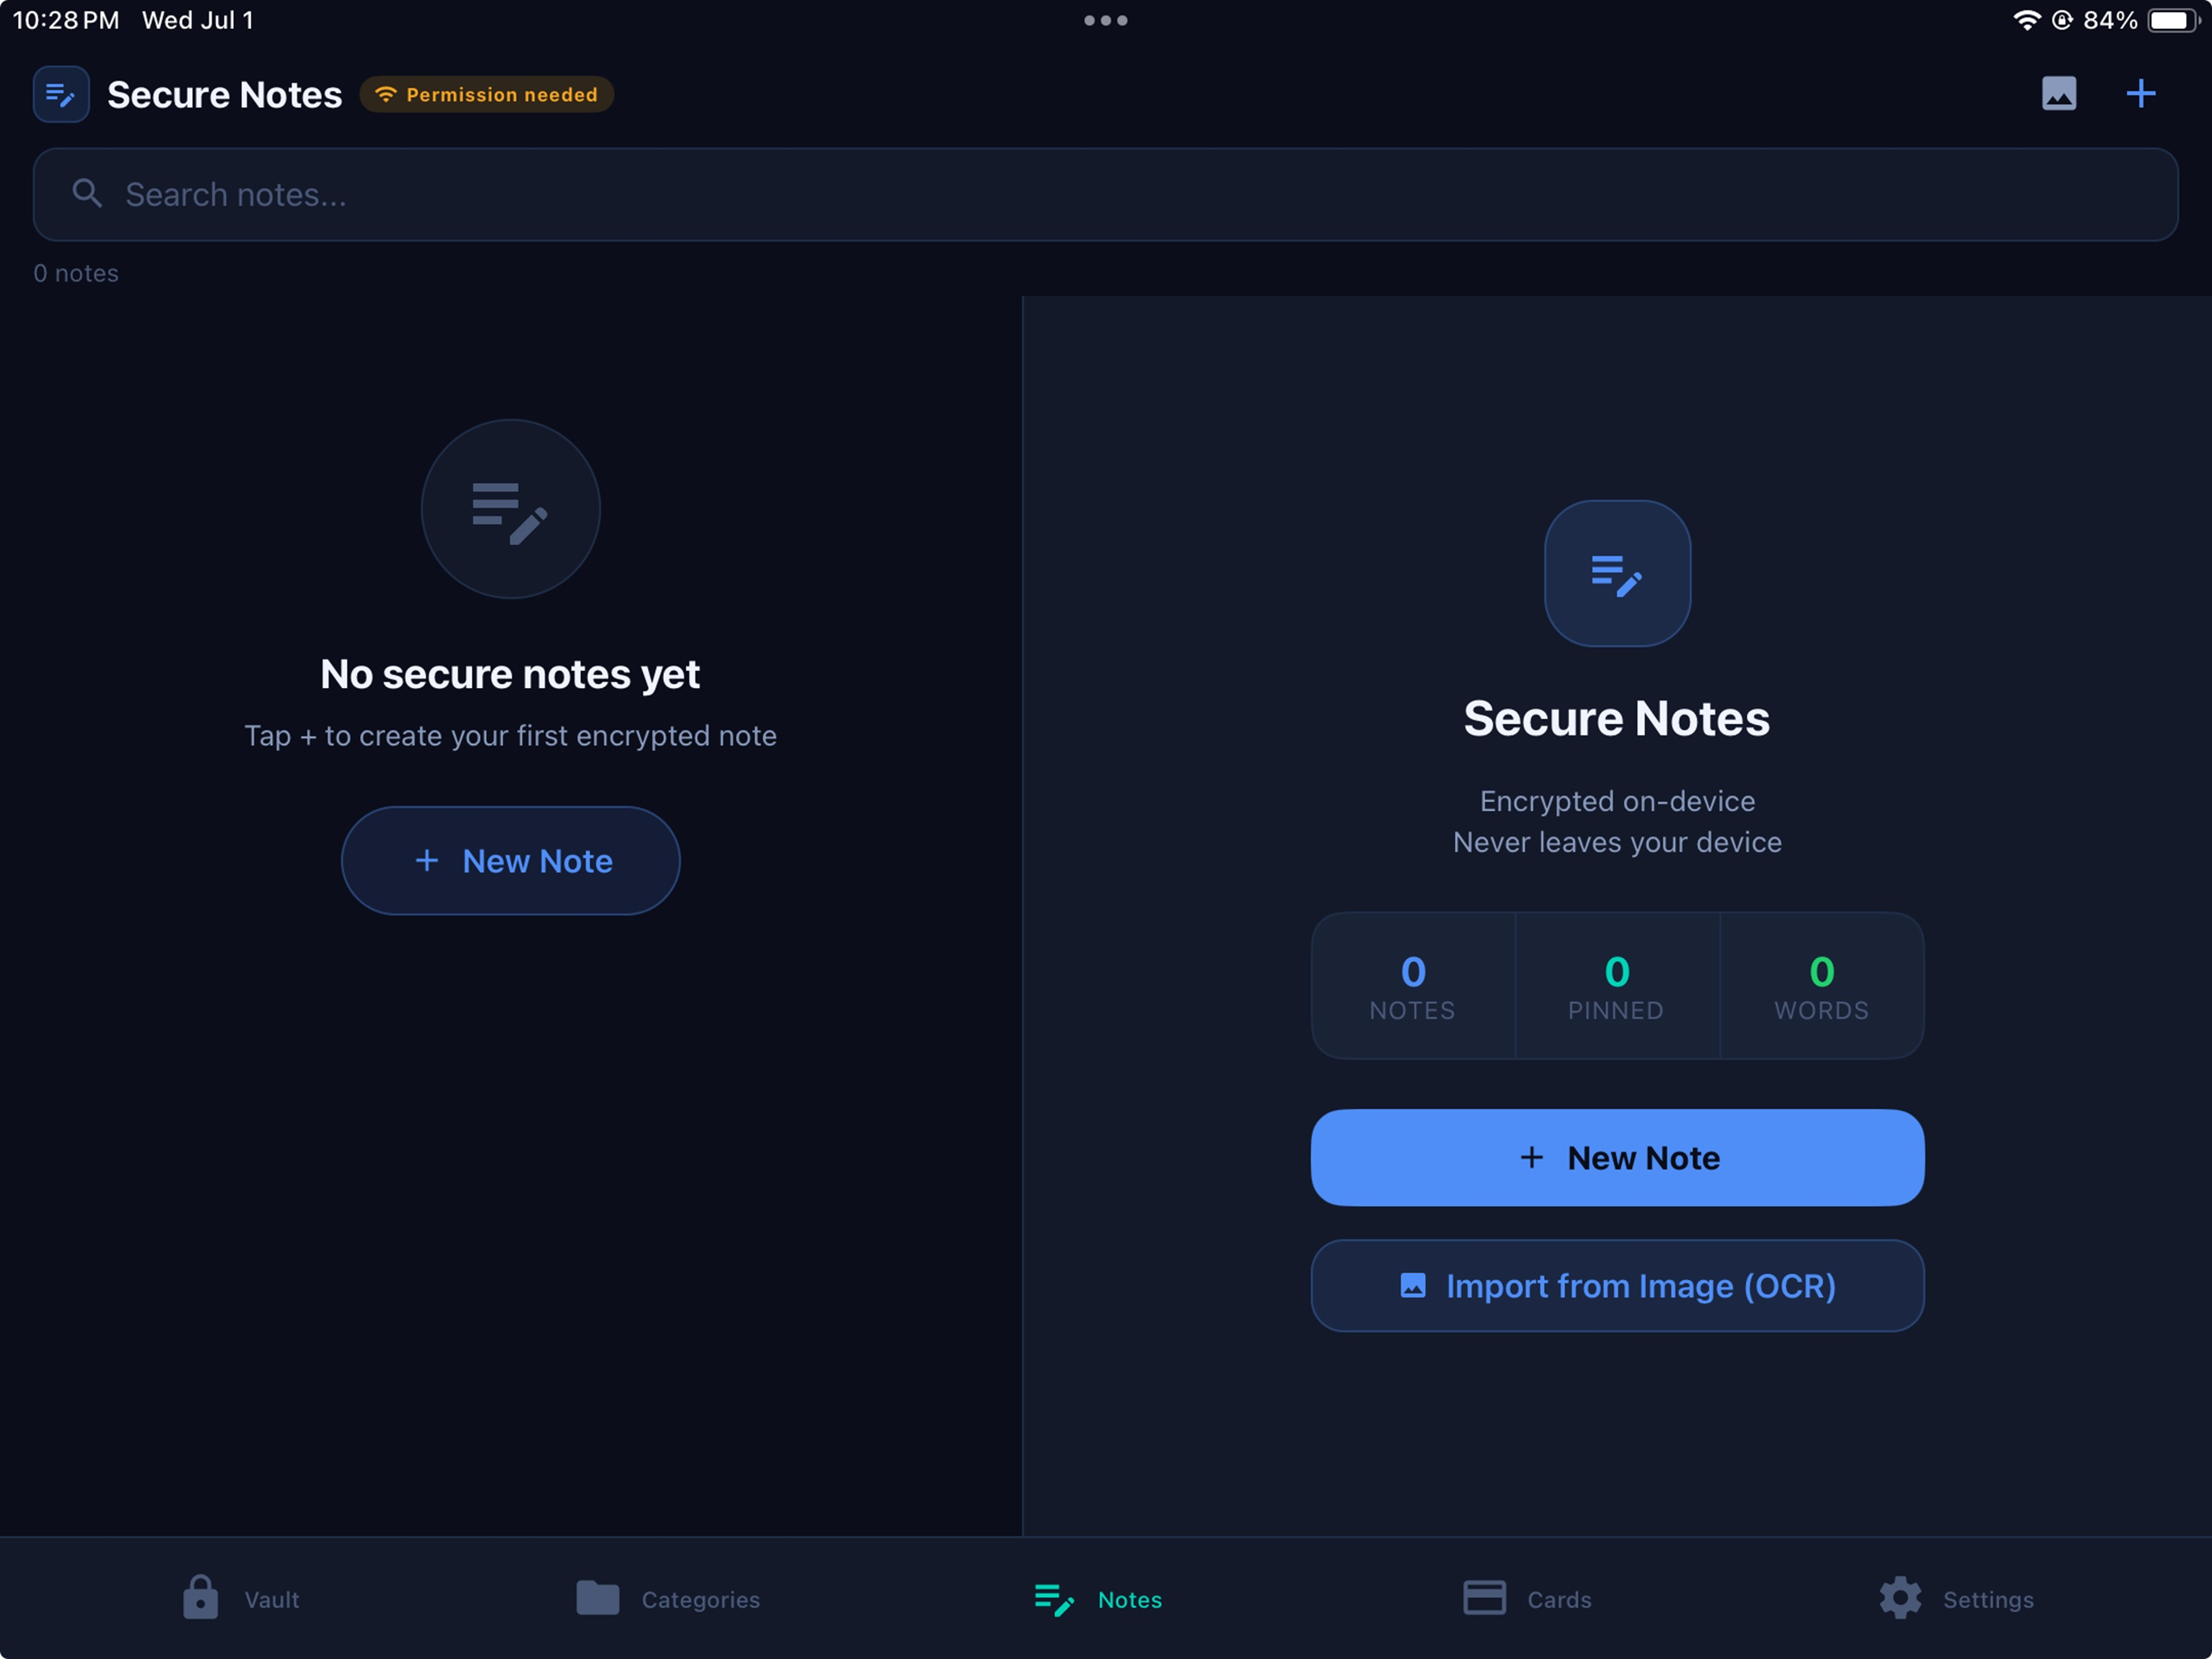Open the Categories tab
2212x1659 pixels.
click(668, 1599)
